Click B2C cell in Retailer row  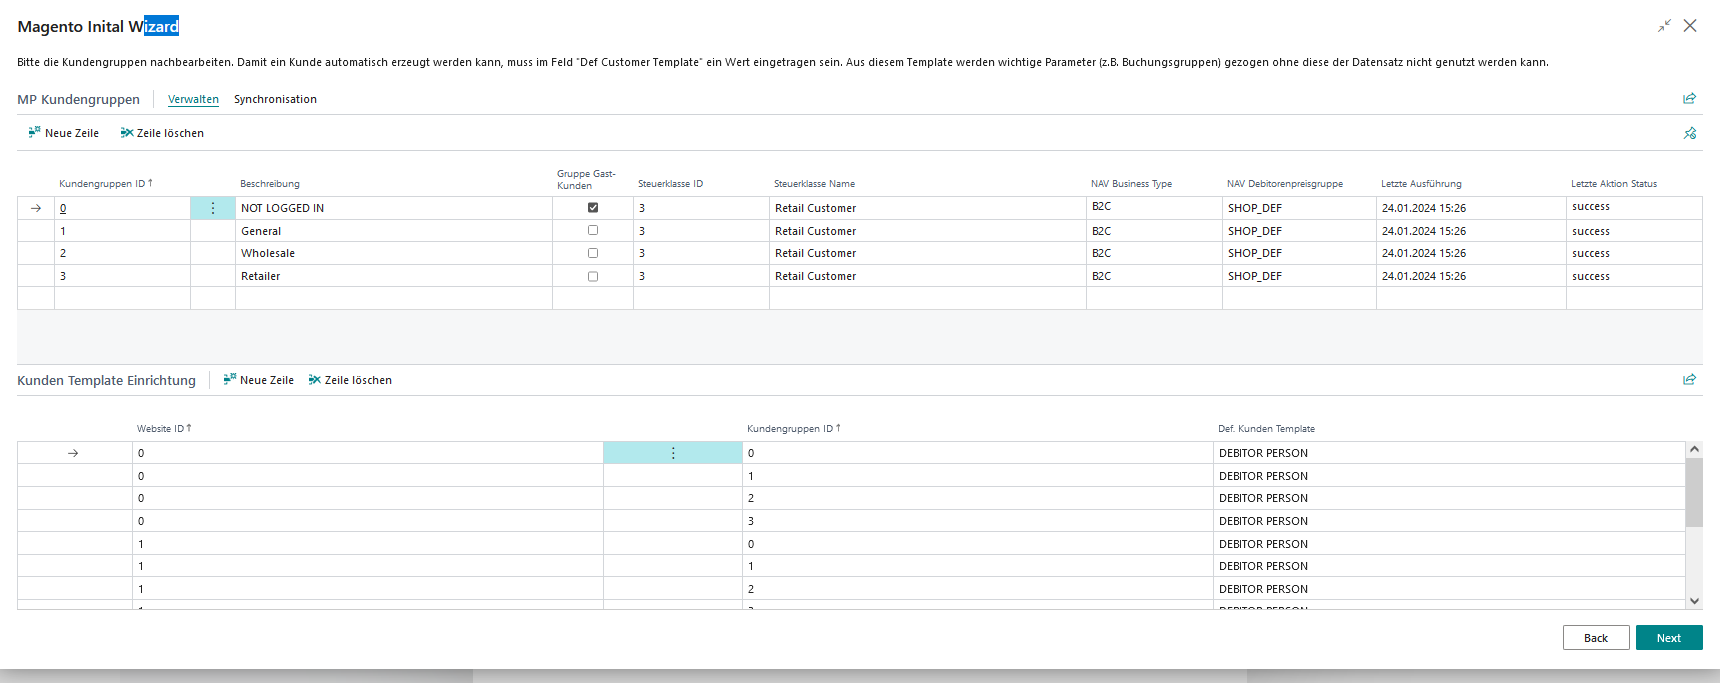[1154, 276]
